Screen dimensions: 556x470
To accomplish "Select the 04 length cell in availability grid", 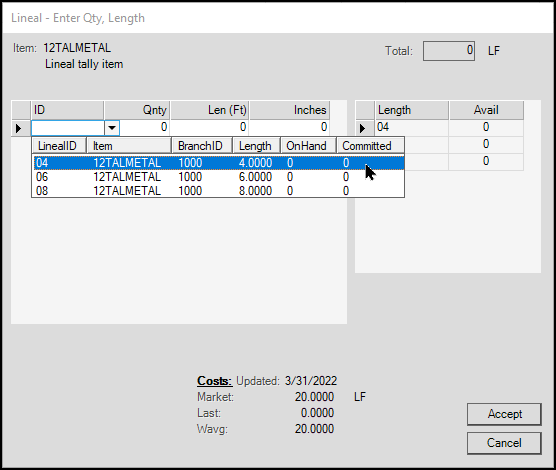I will pos(412,127).
